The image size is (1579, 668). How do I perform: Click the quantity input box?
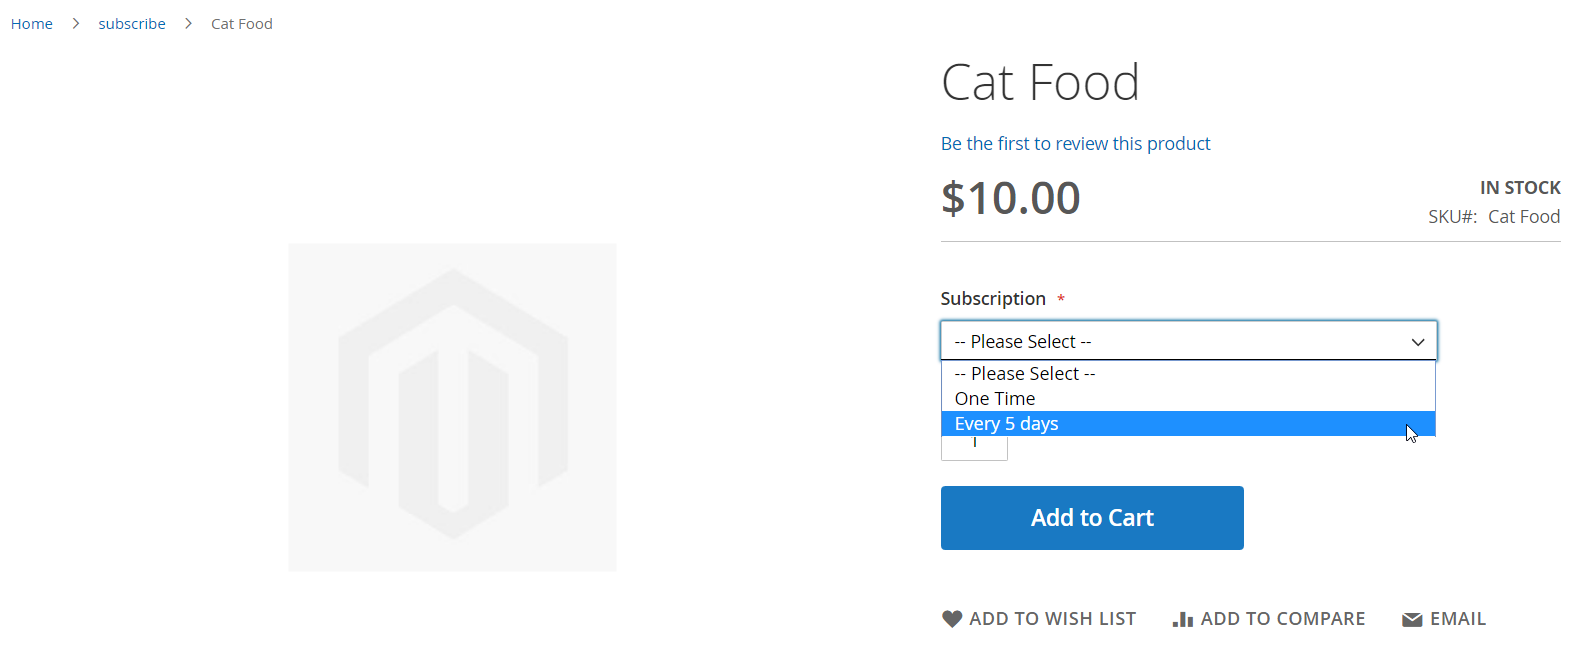974,448
